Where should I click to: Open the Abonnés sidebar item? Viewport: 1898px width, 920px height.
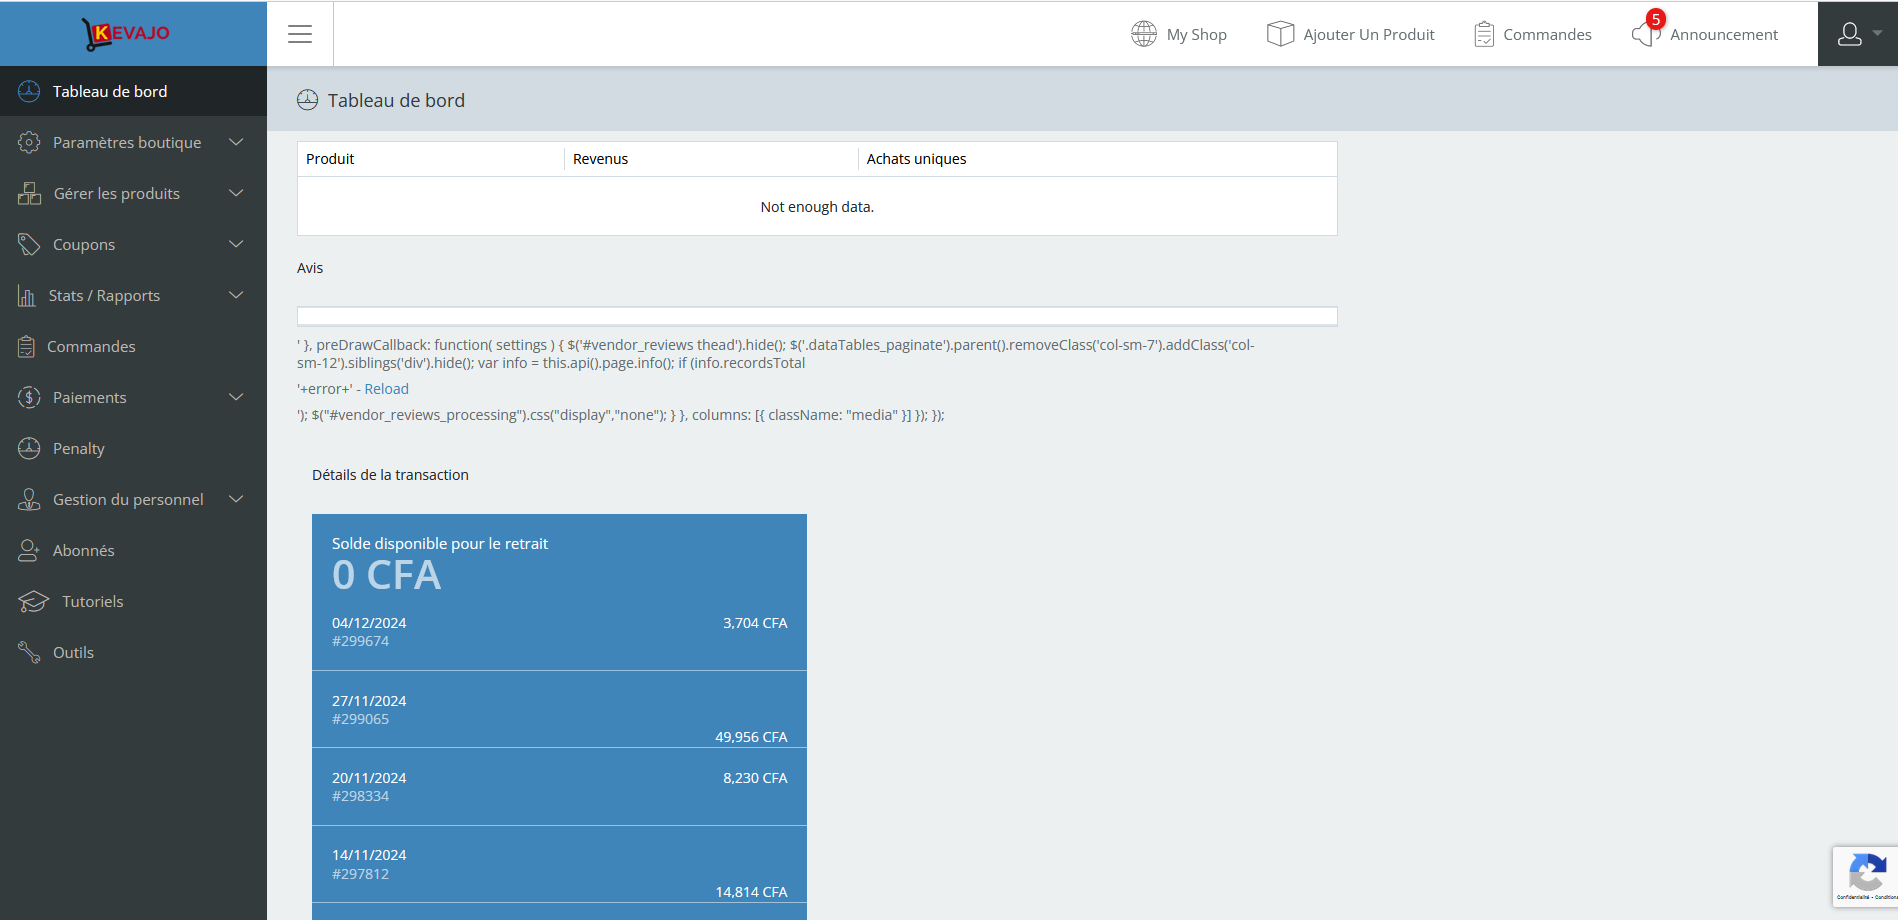pos(83,551)
